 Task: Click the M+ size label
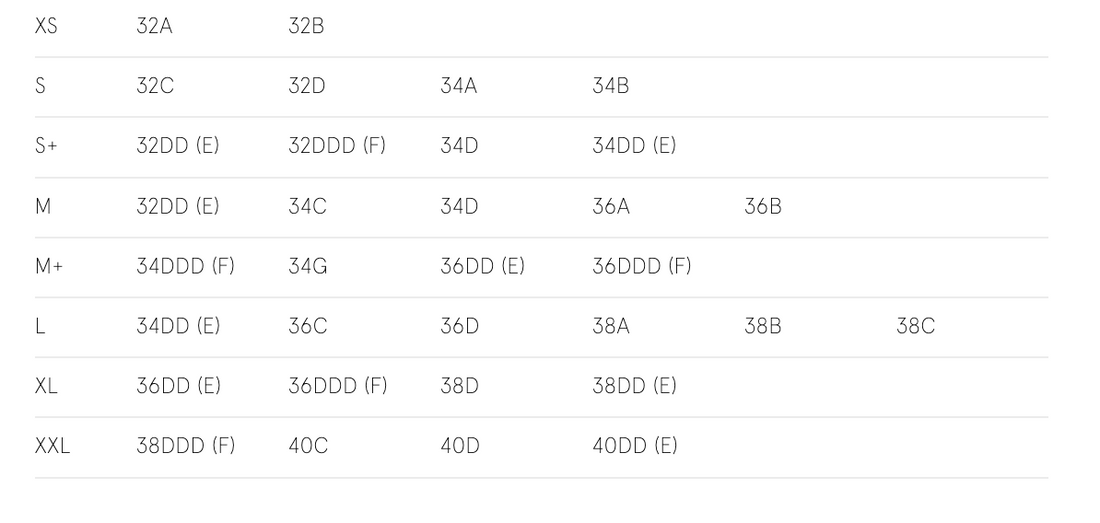point(49,266)
